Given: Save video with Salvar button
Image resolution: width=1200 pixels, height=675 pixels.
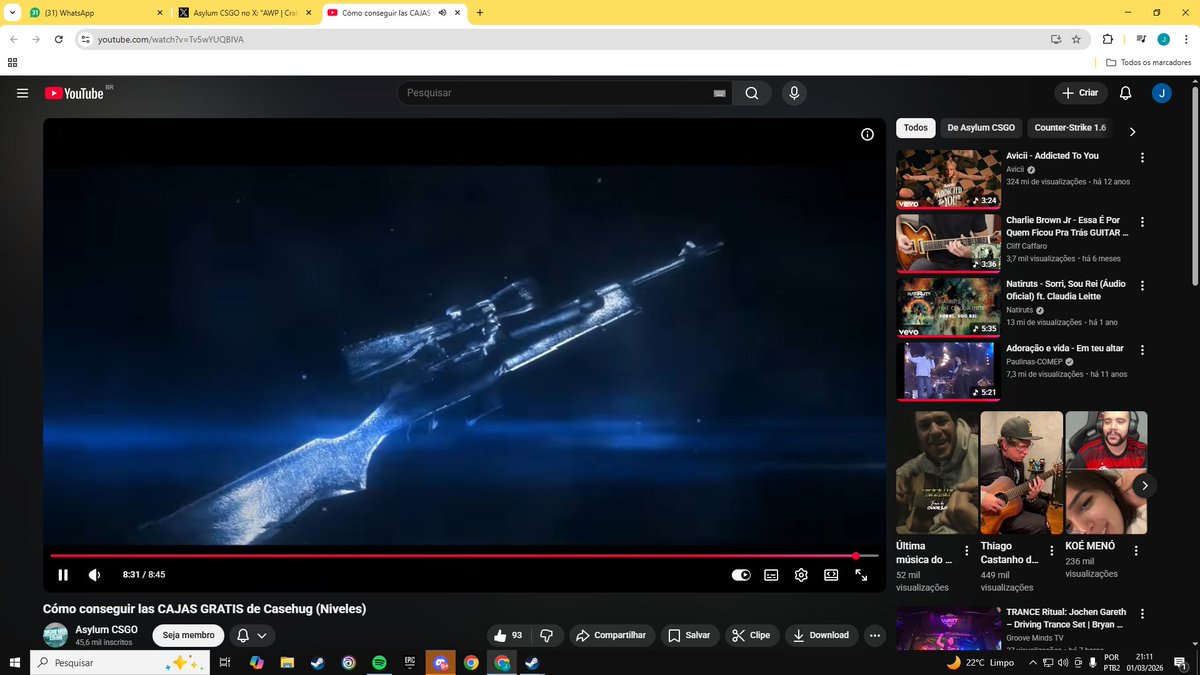Looking at the screenshot, I should [689, 635].
